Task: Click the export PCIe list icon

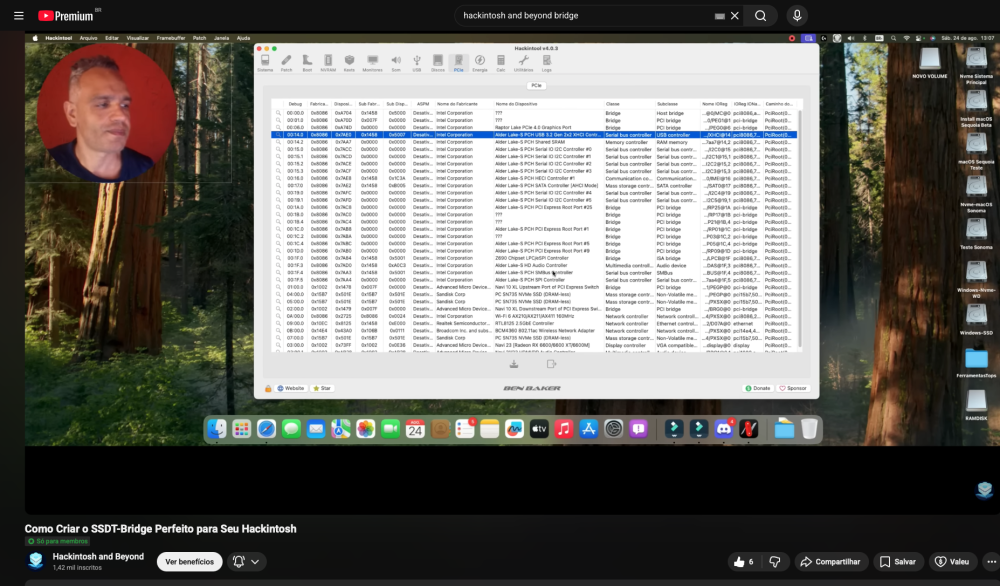Action: pyautogui.click(x=551, y=364)
